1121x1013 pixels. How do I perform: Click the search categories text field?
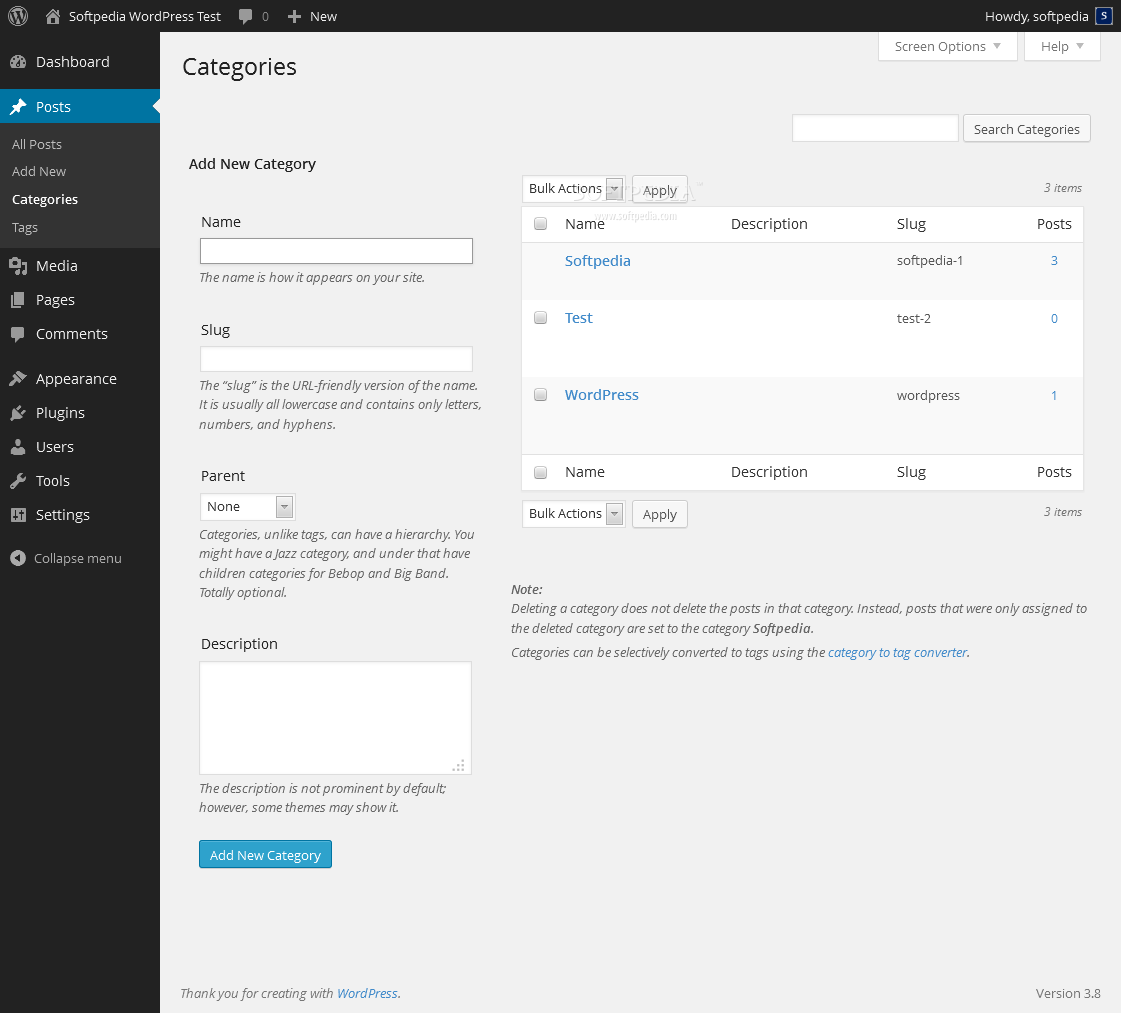pos(875,128)
